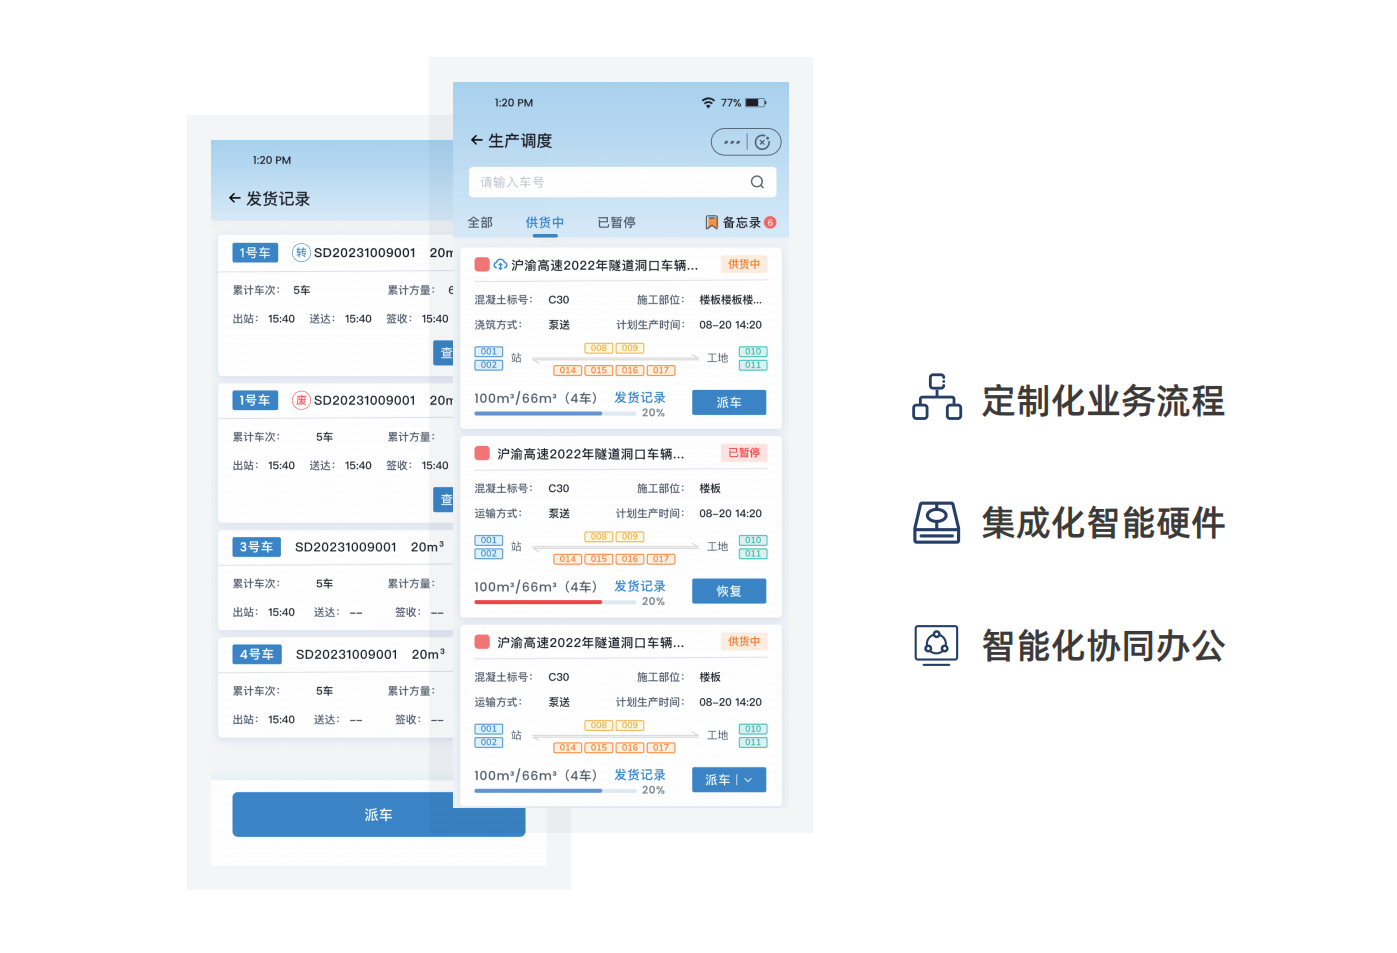1397x953 pixels.
Task: Close mini-program via circle target icon
Action: 762,142
